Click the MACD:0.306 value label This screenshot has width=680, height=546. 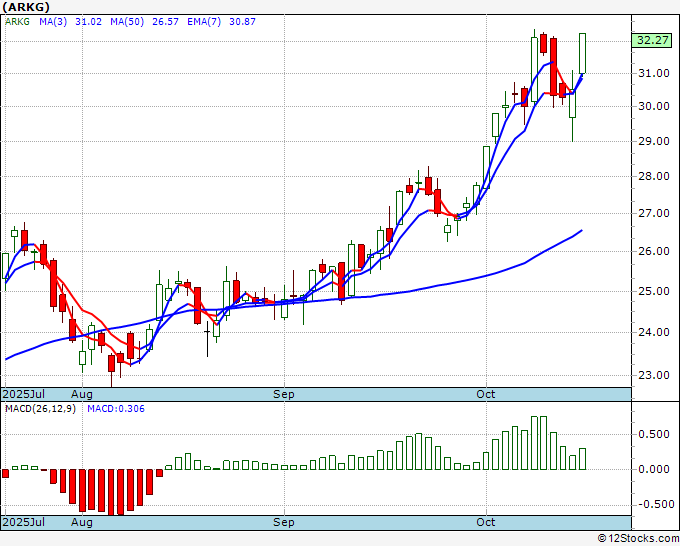pyautogui.click(x=116, y=409)
